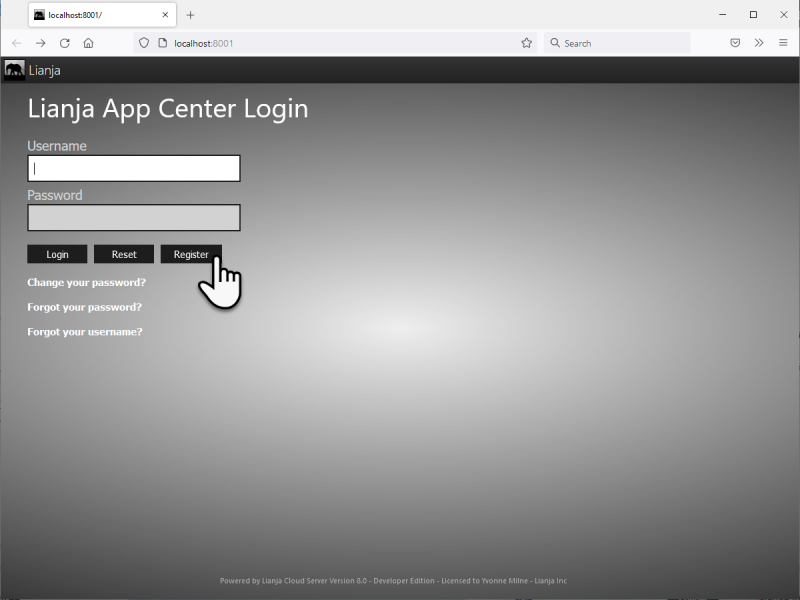Open the favicon on the localhost:8001 tab
This screenshot has height=600, width=800.
point(39,14)
